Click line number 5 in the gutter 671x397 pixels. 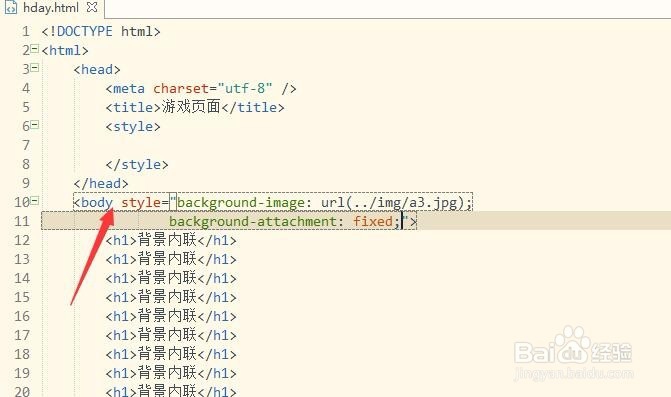[26, 107]
